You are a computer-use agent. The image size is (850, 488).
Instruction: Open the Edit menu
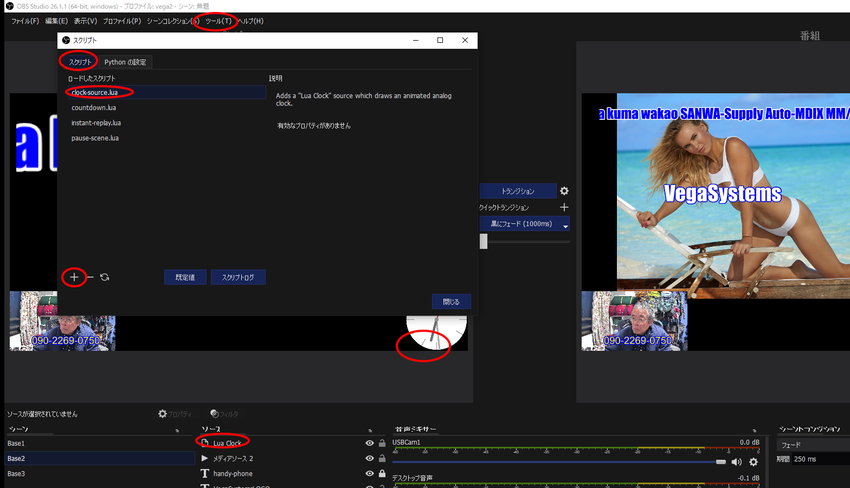56,21
